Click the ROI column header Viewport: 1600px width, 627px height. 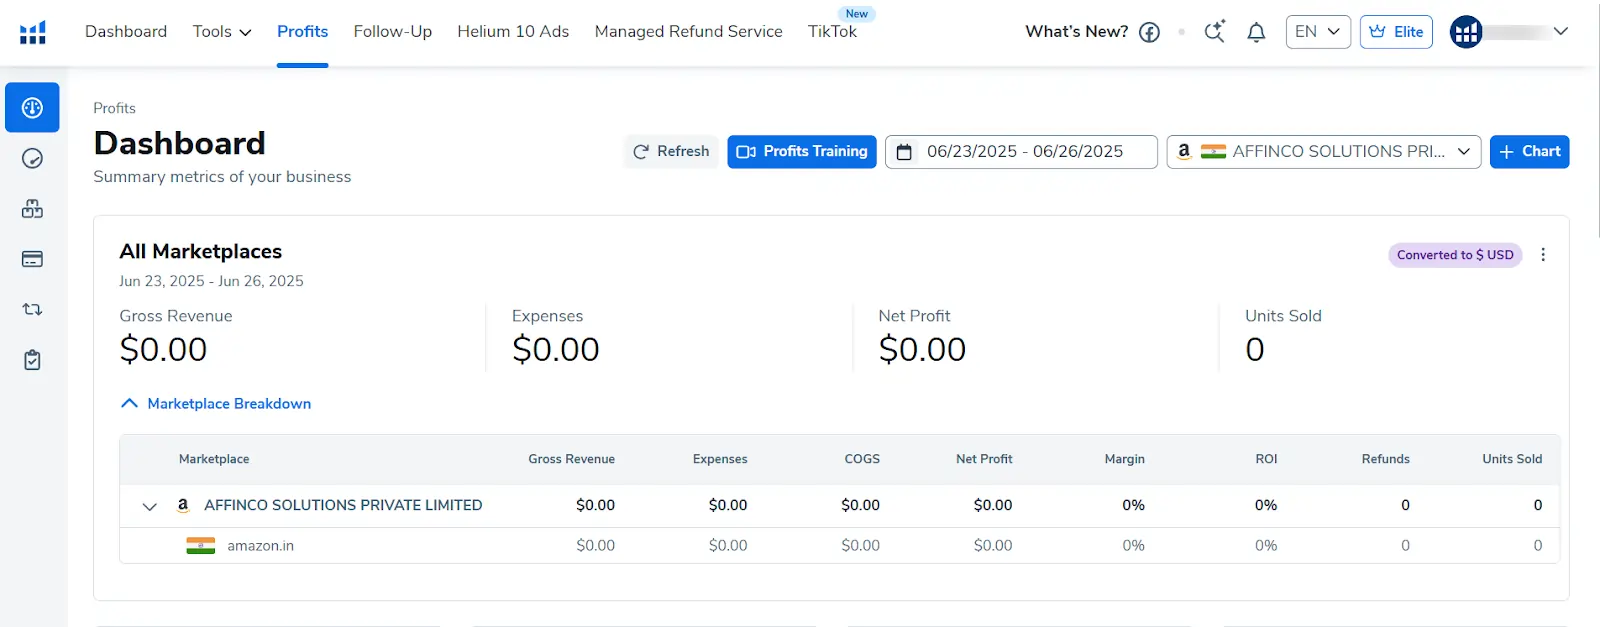1266,459
